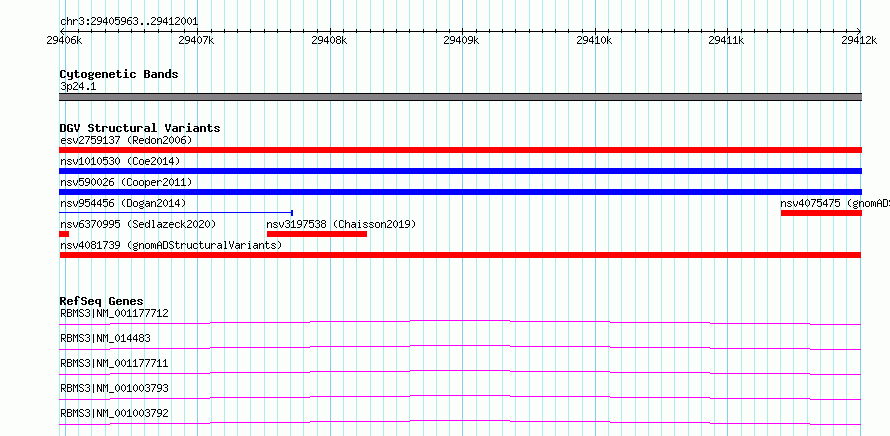Click the nsv954456 (Dogan2014) thin blue feature

tap(177, 213)
